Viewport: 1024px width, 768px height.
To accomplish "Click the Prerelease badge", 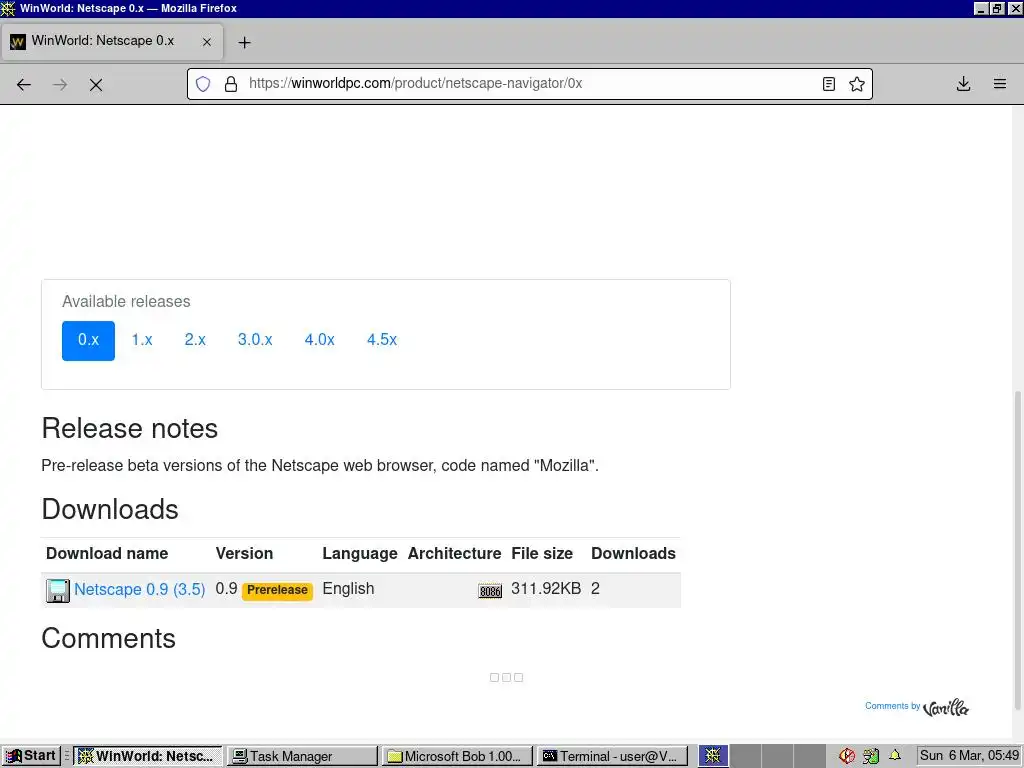I will point(277,590).
